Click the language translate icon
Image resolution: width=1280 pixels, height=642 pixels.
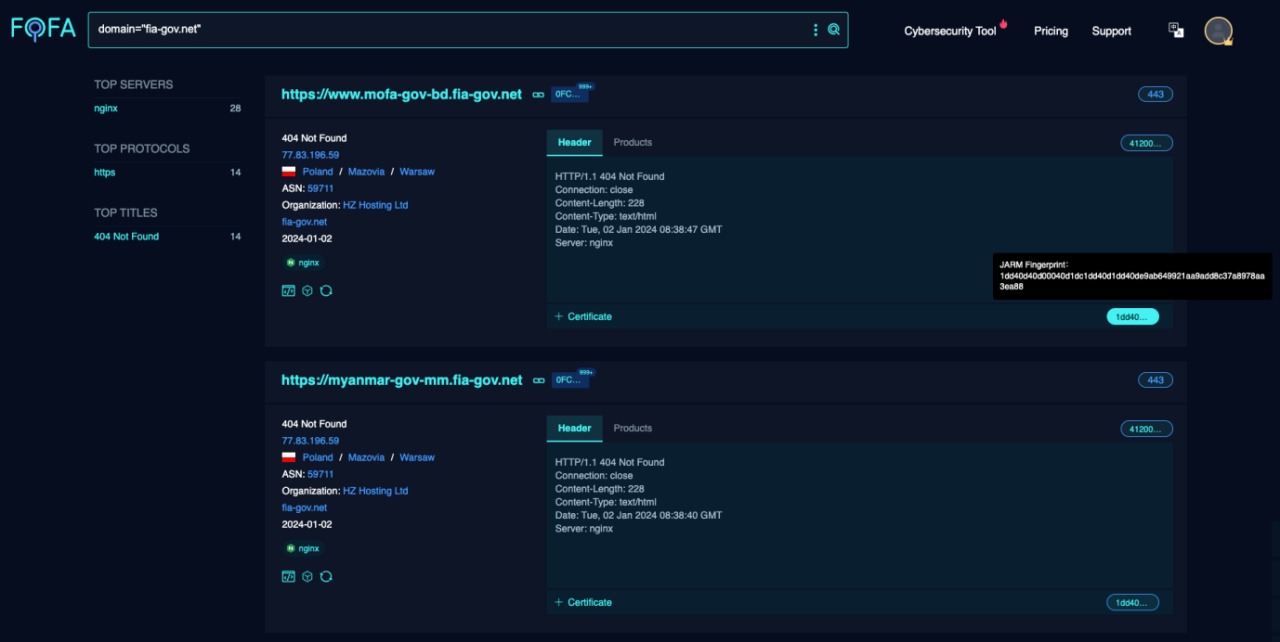(x=1176, y=30)
